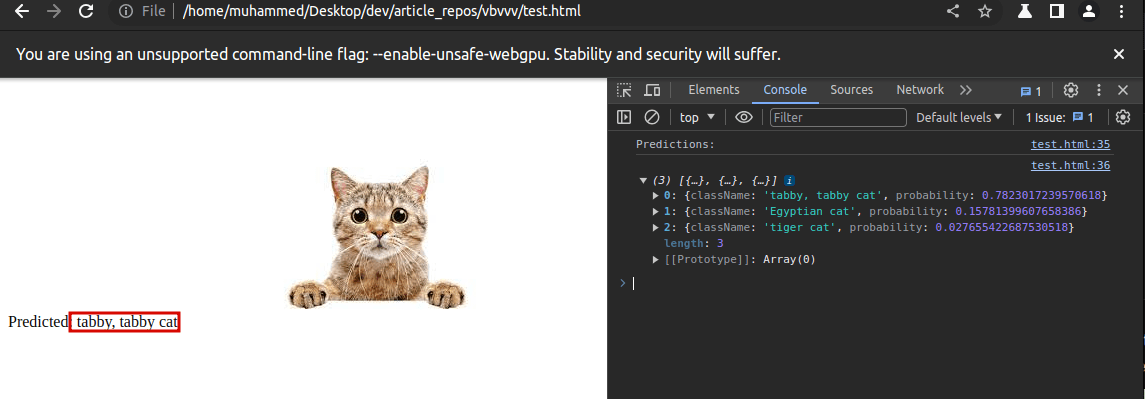This screenshot has height=399, width=1145.
Task: Open the test.html:36 source link
Action: tap(1070, 166)
